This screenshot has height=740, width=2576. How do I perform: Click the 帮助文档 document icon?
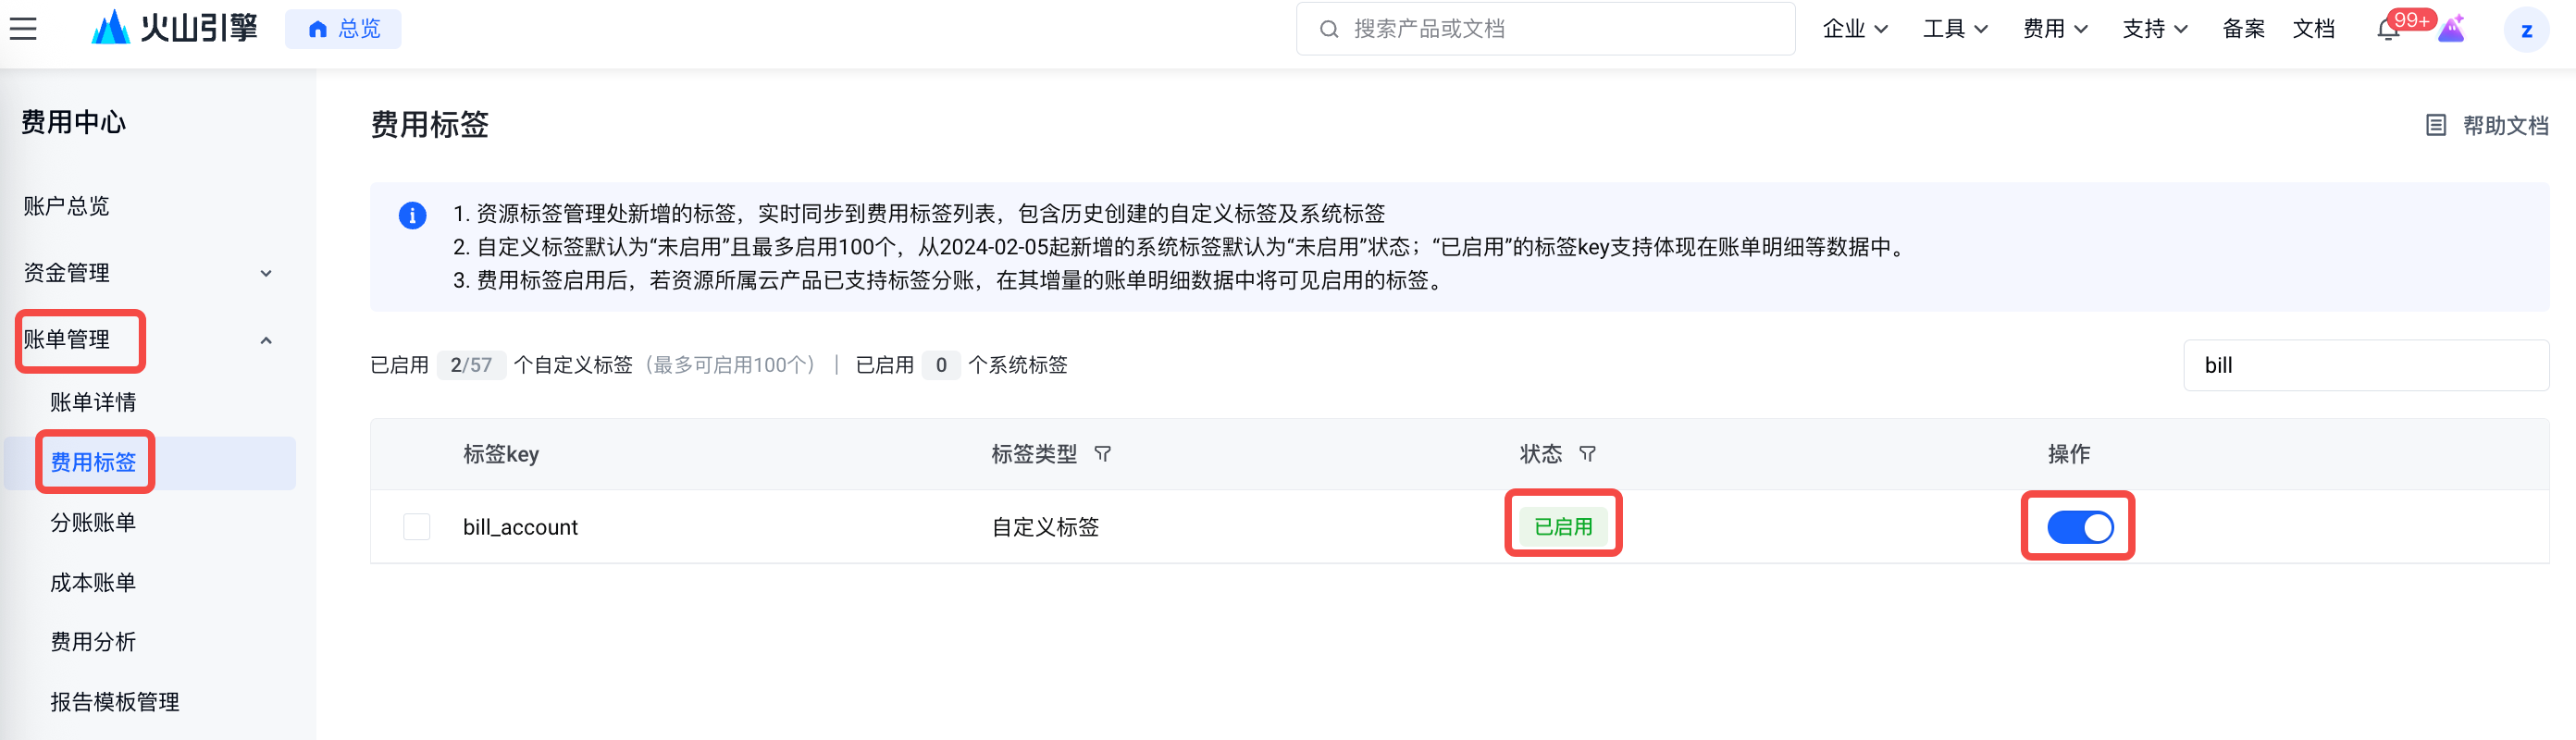[2435, 125]
